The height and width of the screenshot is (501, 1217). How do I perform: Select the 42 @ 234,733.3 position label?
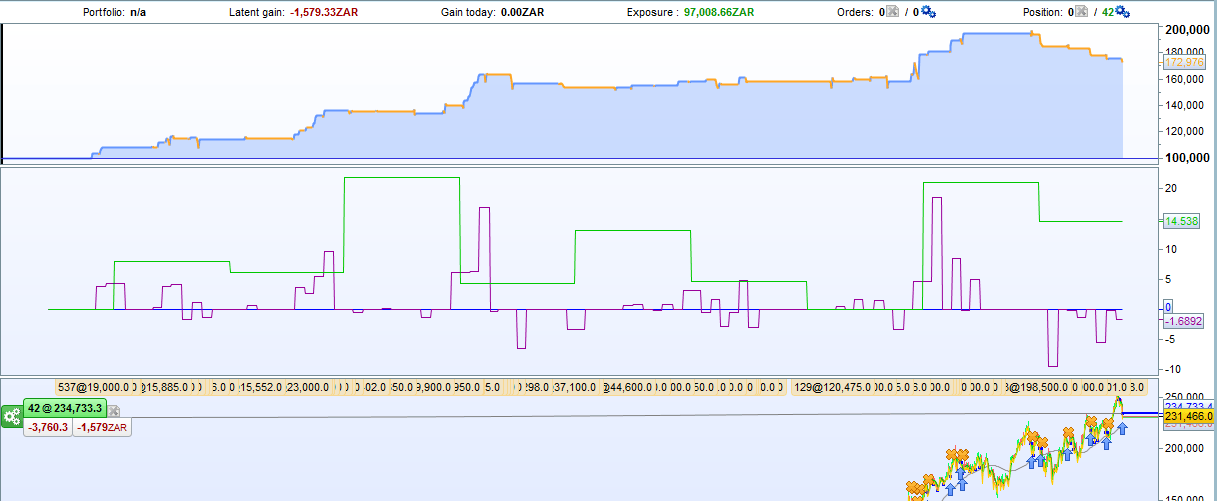(65, 409)
